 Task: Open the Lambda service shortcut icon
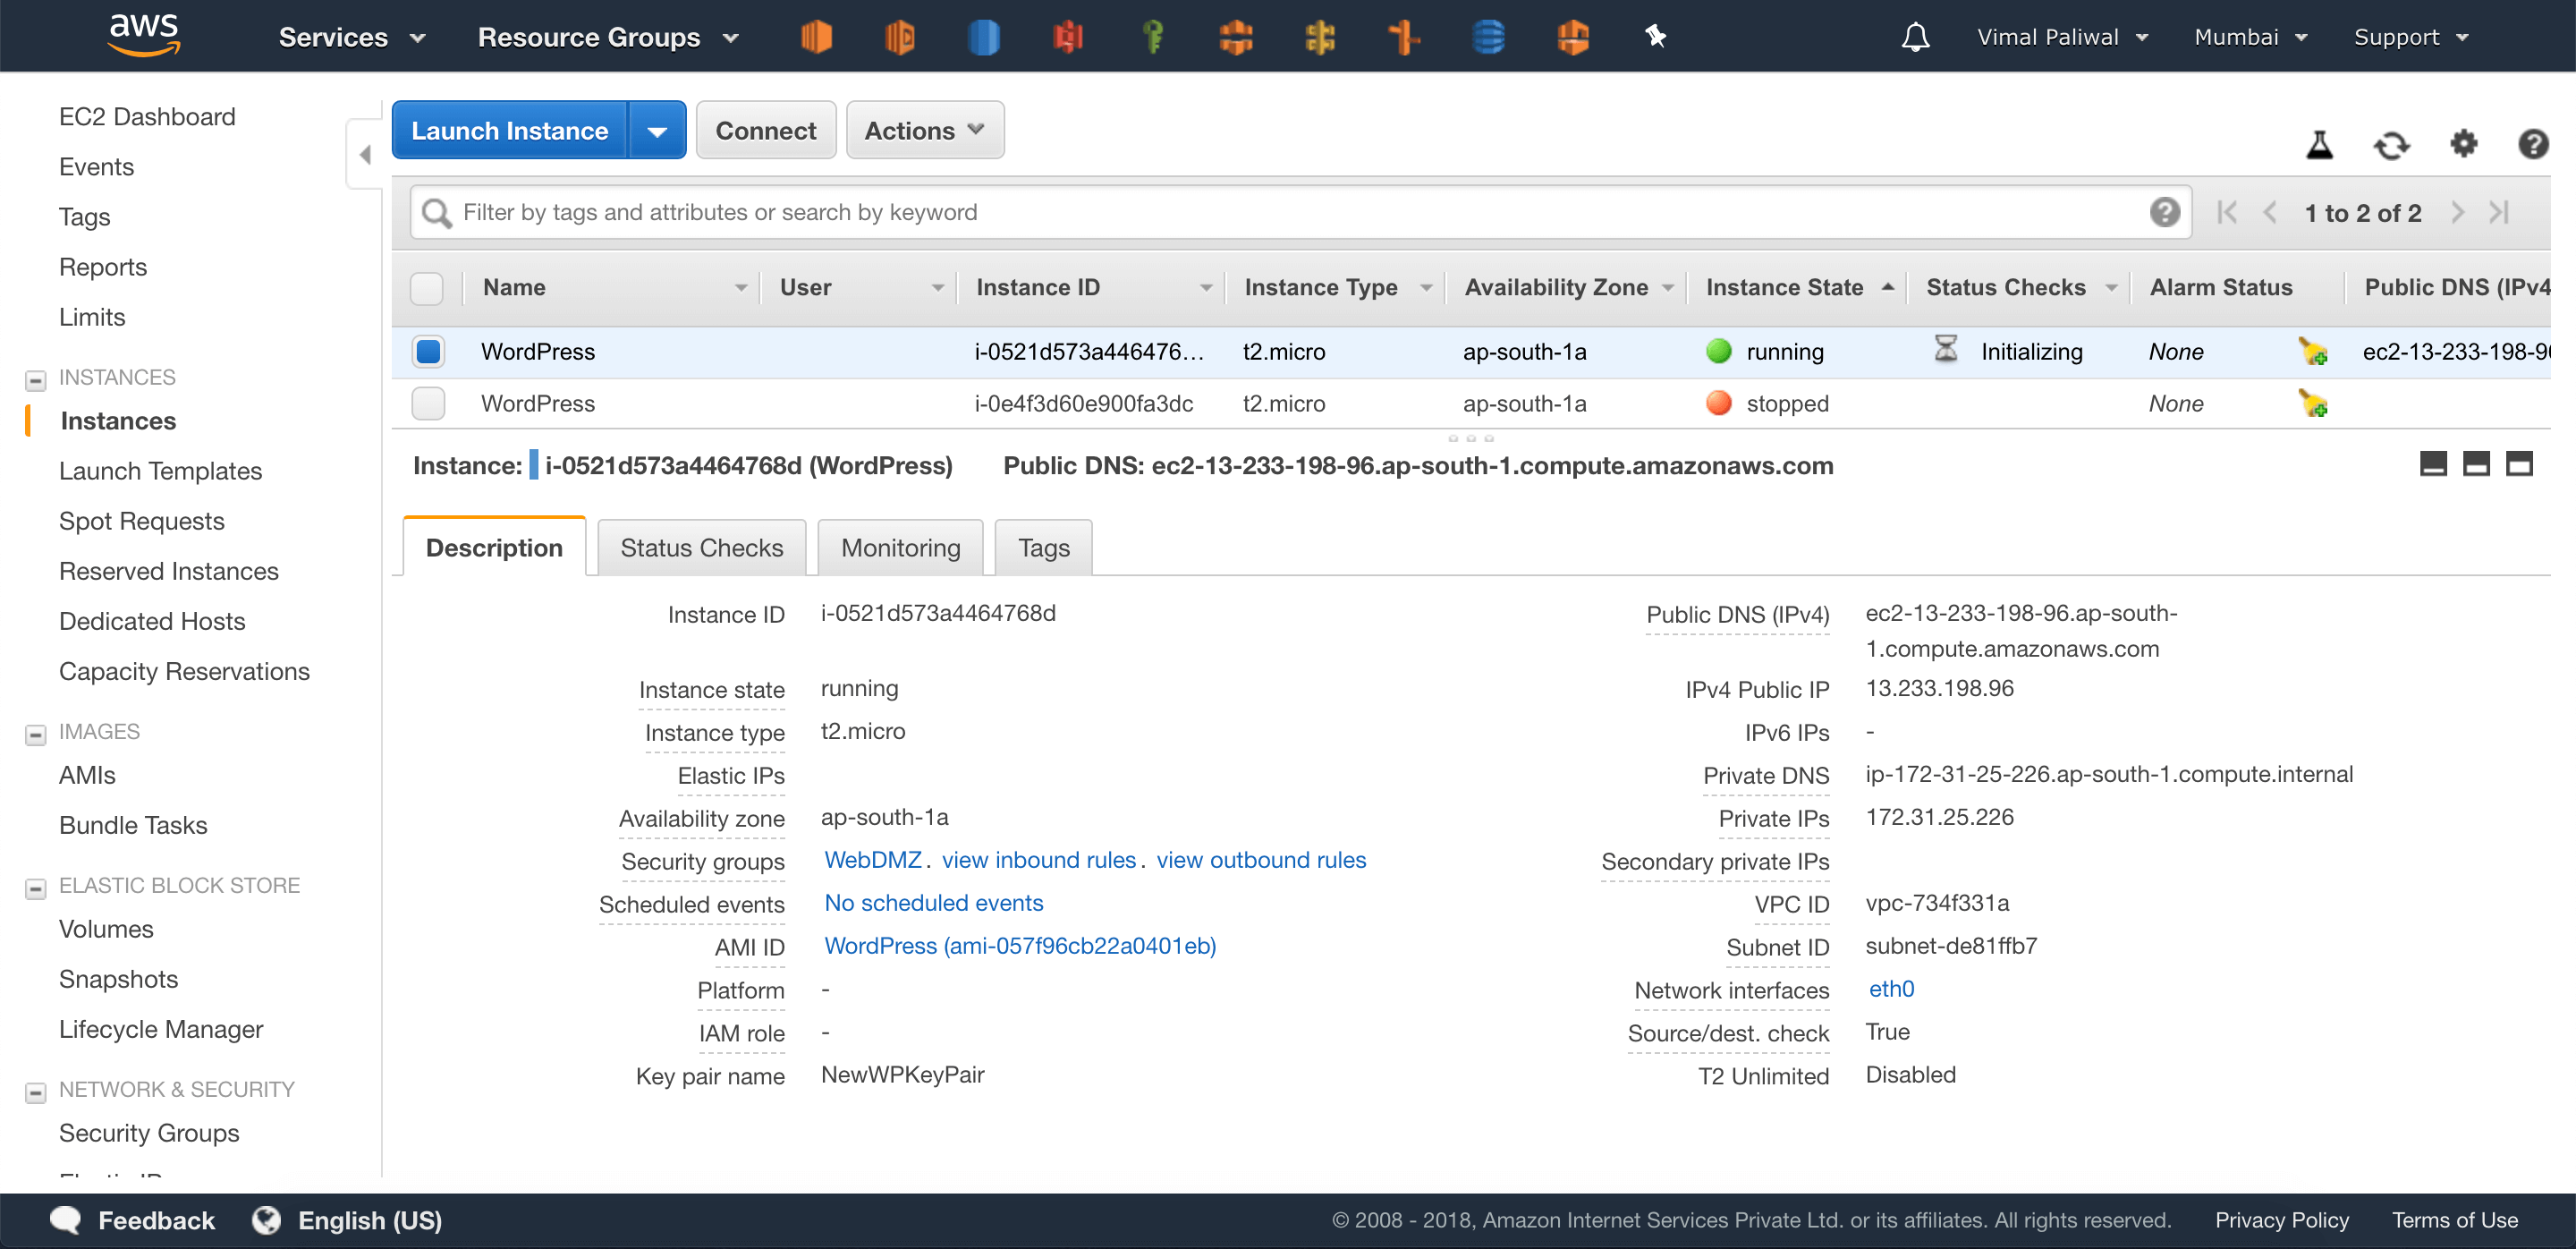click(x=900, y=37)
